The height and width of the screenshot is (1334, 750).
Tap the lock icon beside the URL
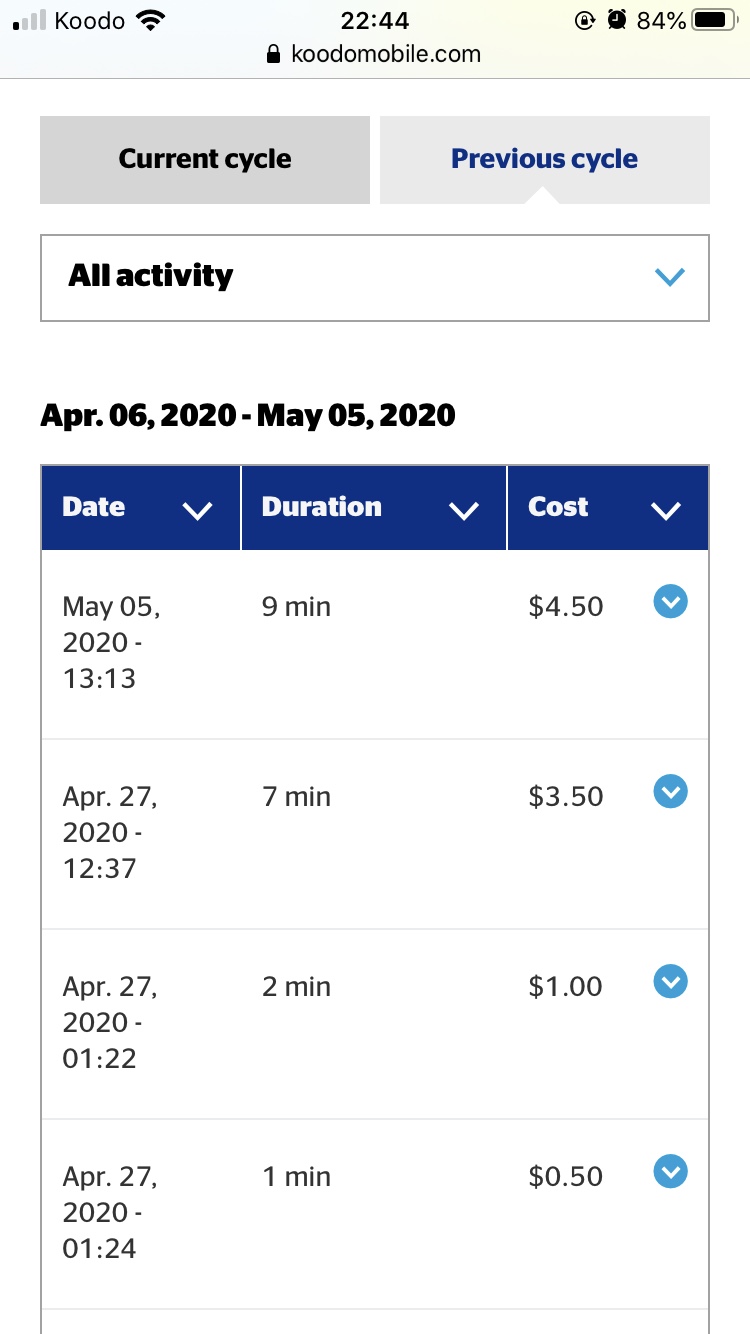pos(274,55)
